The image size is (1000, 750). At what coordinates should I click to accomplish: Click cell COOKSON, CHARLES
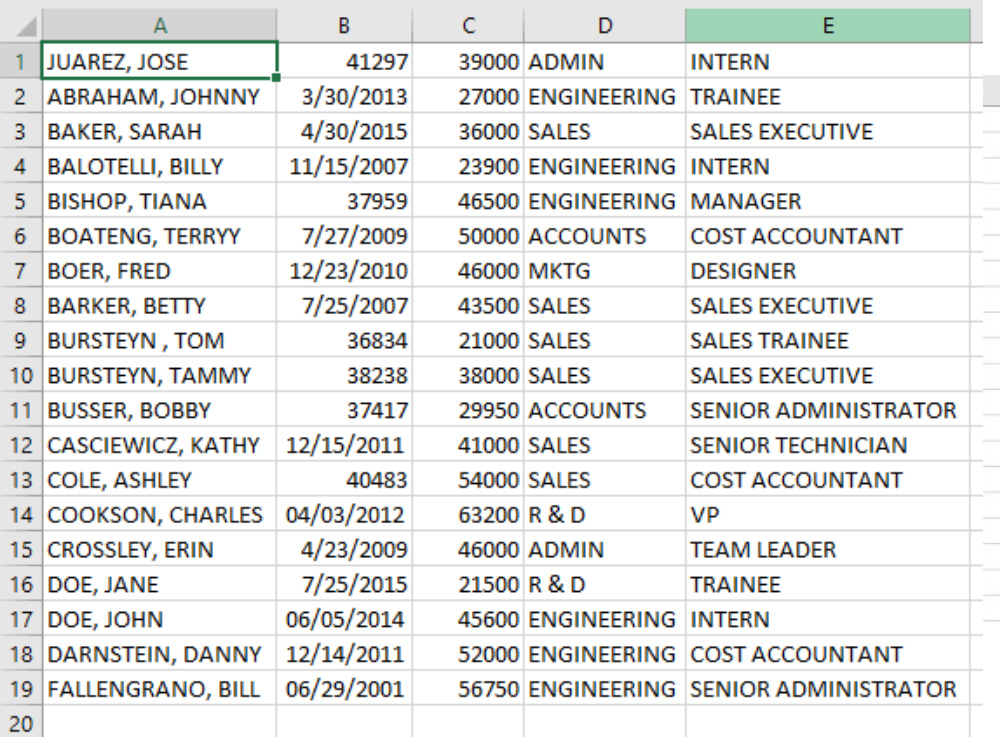[159, 515]
